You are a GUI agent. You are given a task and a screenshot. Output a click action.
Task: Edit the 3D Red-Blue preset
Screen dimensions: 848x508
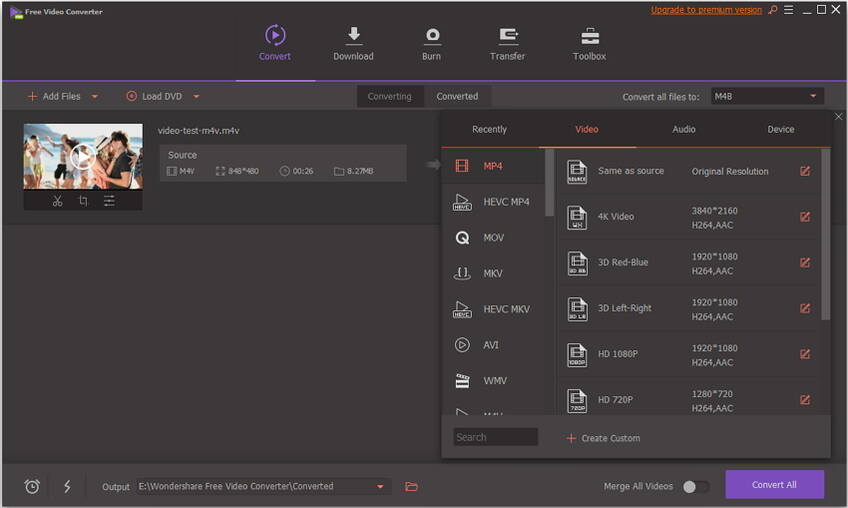coord(805,262)
